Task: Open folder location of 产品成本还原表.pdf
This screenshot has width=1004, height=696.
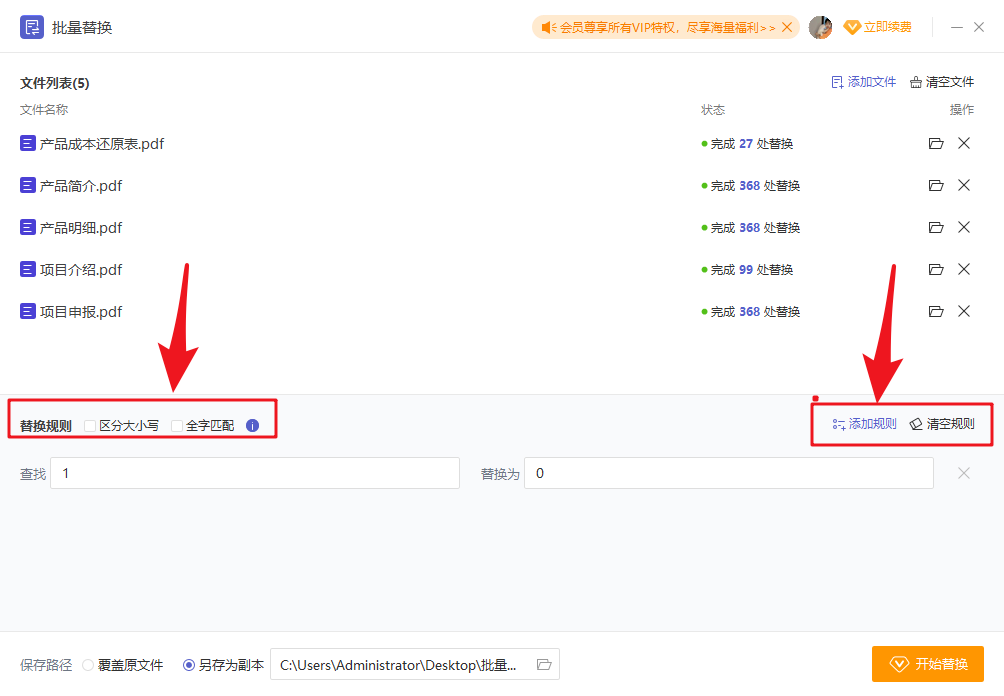Action: 936,143
